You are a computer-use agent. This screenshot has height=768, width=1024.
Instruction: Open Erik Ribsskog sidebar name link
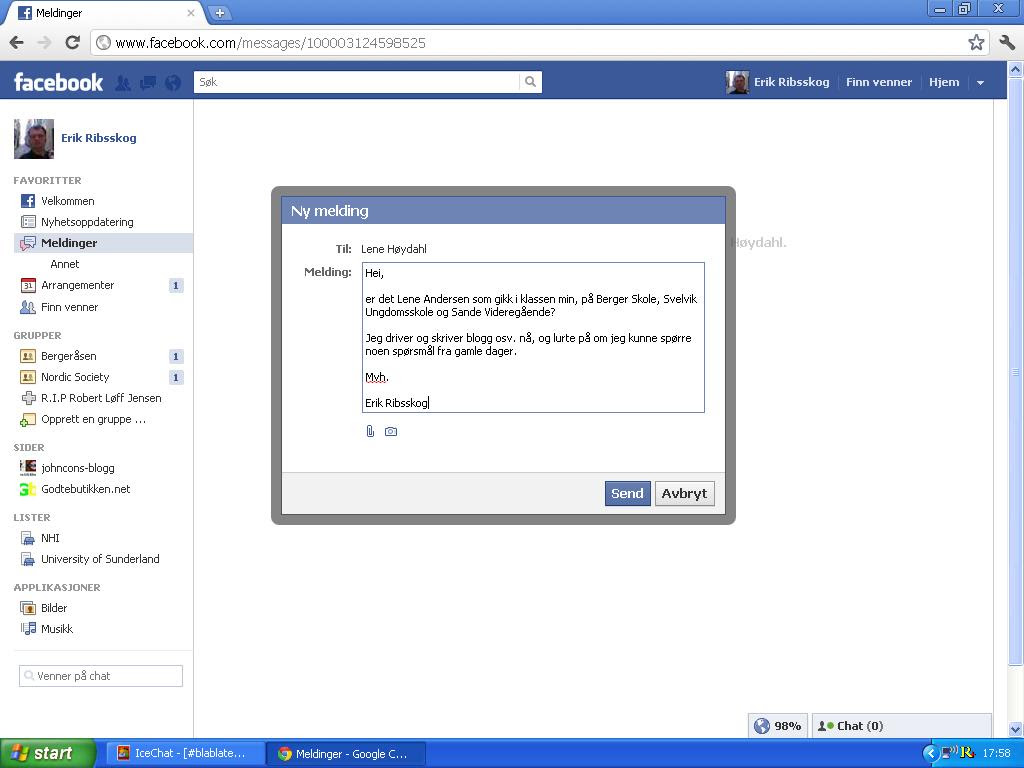pyautogui.click(x=99, y=138)
